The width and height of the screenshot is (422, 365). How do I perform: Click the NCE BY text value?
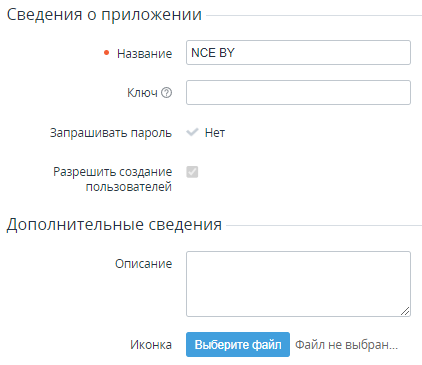click(x=213, y=53)
